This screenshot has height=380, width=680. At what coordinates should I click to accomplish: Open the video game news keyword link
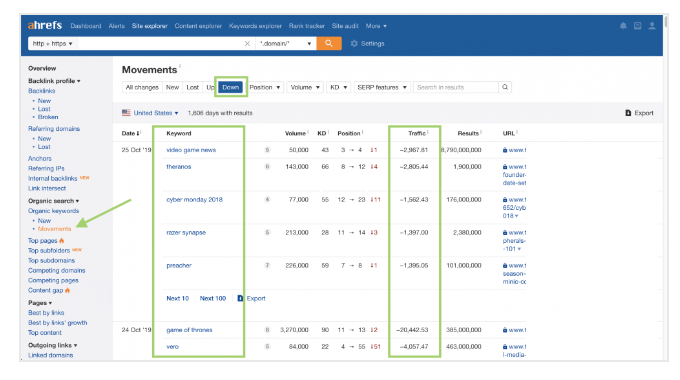(191, 150)
